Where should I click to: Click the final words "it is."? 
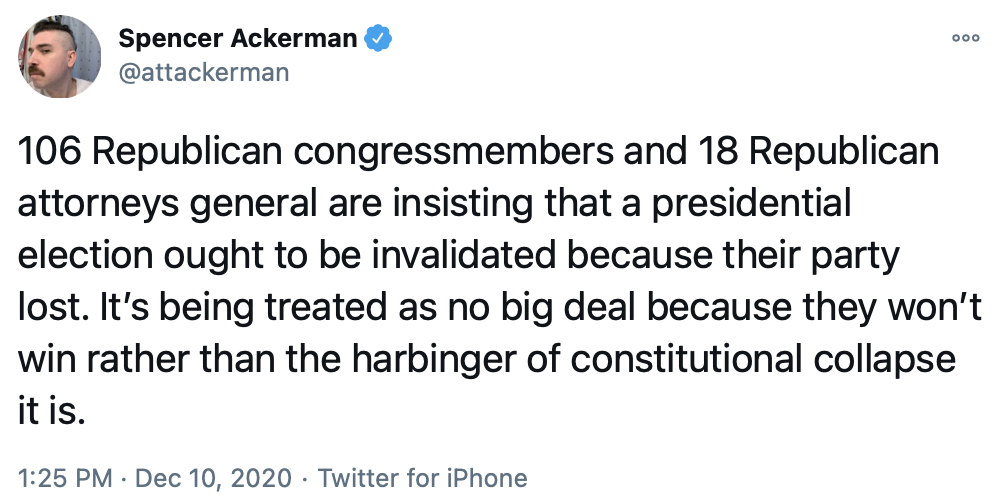[52, 412]
